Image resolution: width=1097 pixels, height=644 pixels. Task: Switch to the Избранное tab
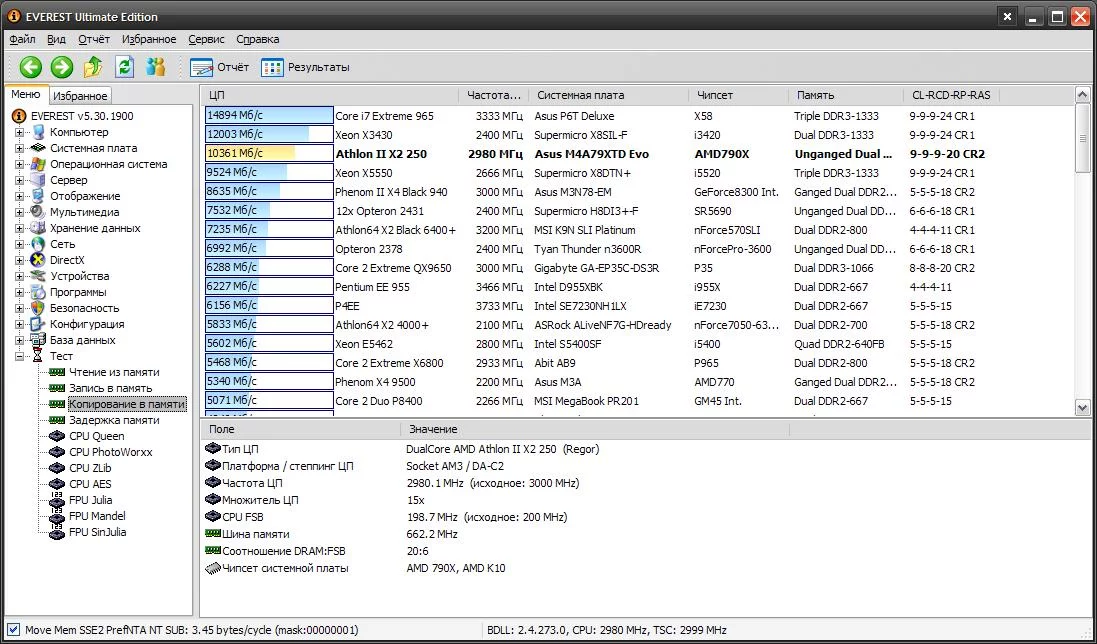pyautogui.click(x=80, y=96)
